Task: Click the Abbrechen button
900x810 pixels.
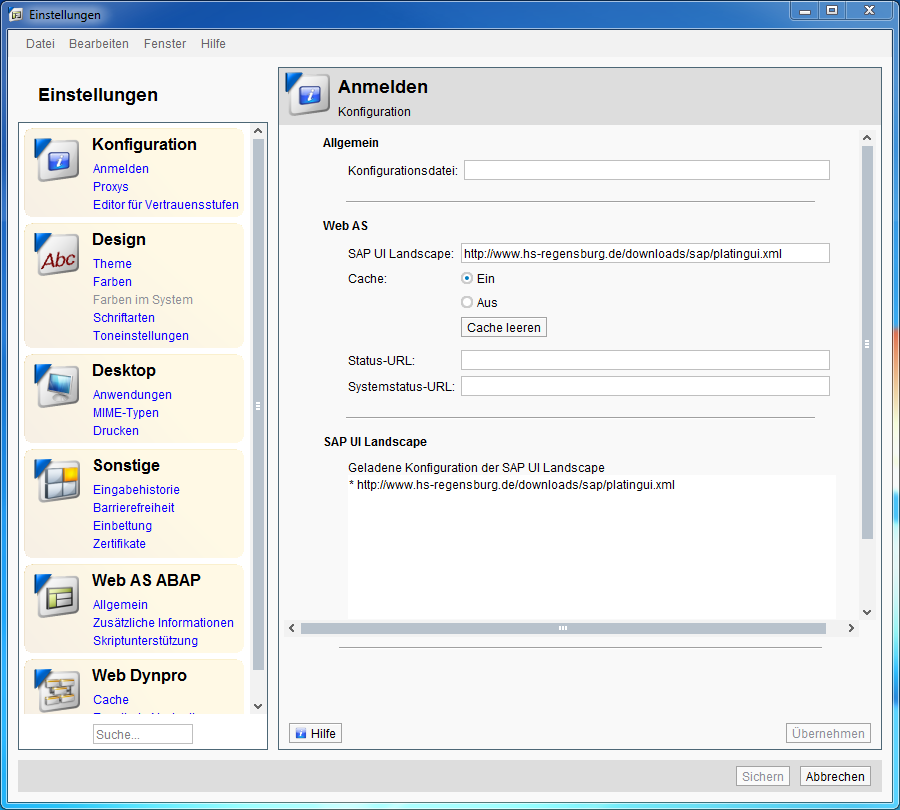Action: pos(834,777)
